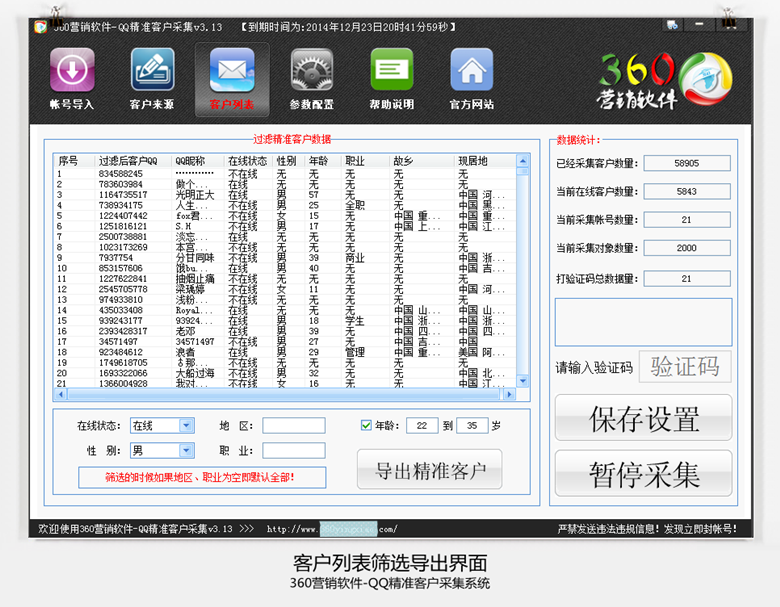780x607 pixels.
Task: Click the table scroll down arrow
Action: pyautogui.click(x=522, y=381)
